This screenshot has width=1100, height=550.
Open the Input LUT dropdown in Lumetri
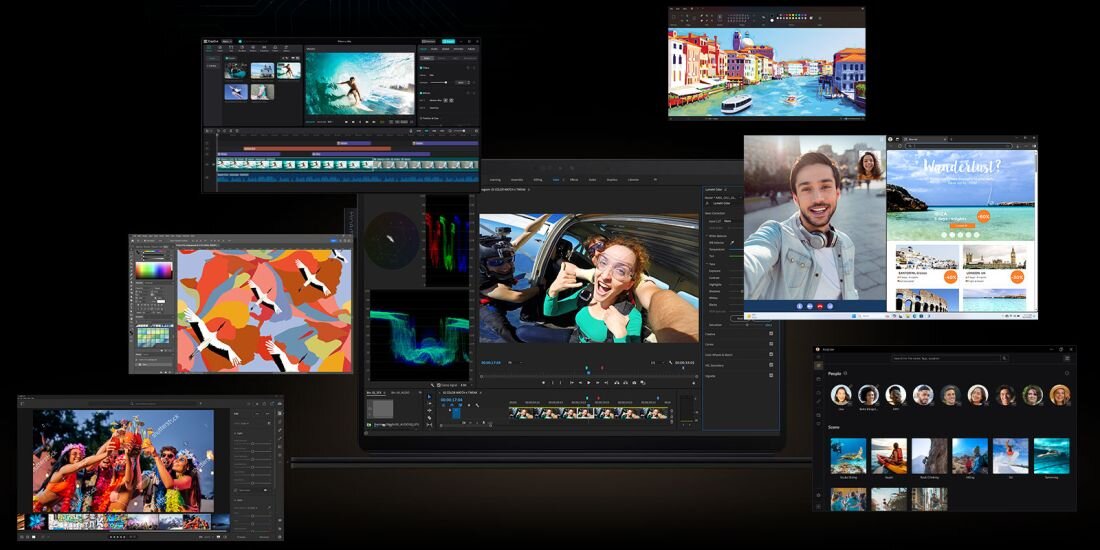tap(733, 221)
